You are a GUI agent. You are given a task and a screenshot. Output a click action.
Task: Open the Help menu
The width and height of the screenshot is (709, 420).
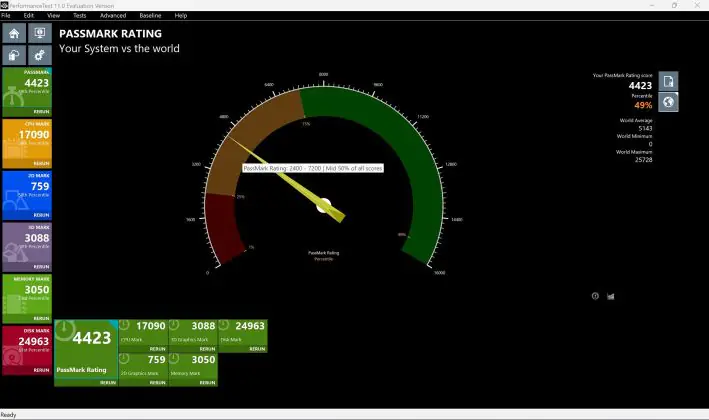pyautogui.click(x=181, y=15)
